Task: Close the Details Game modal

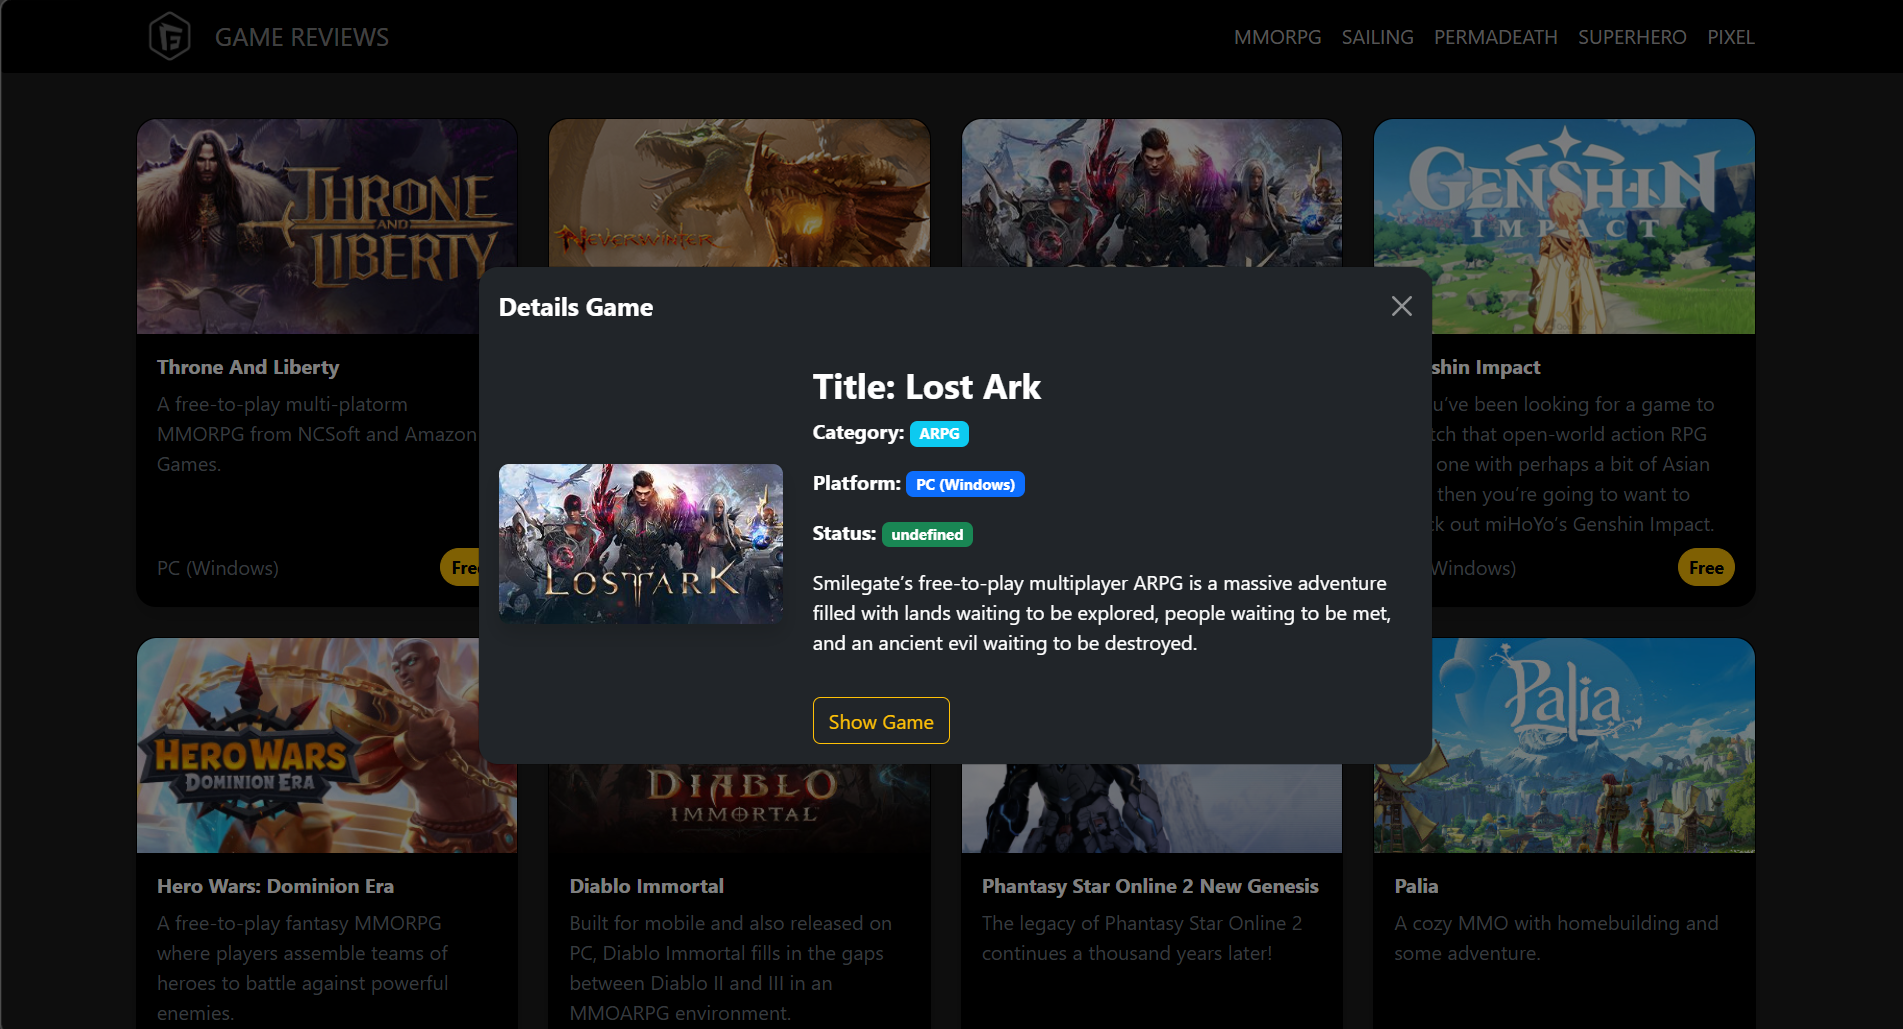Action: [1402, 306]
